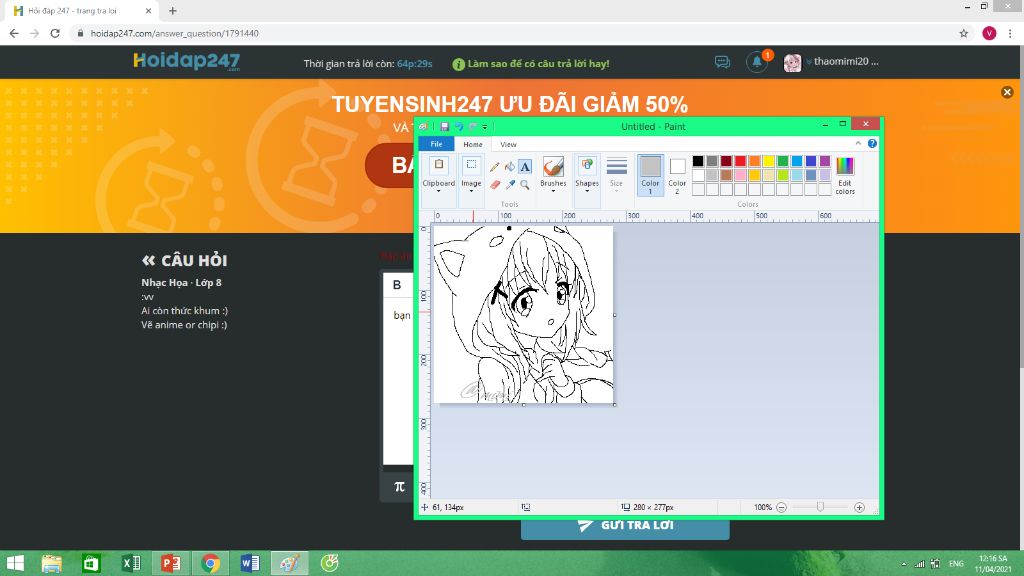
Task: Open the File menu in Paint
Action: [436, 144]
